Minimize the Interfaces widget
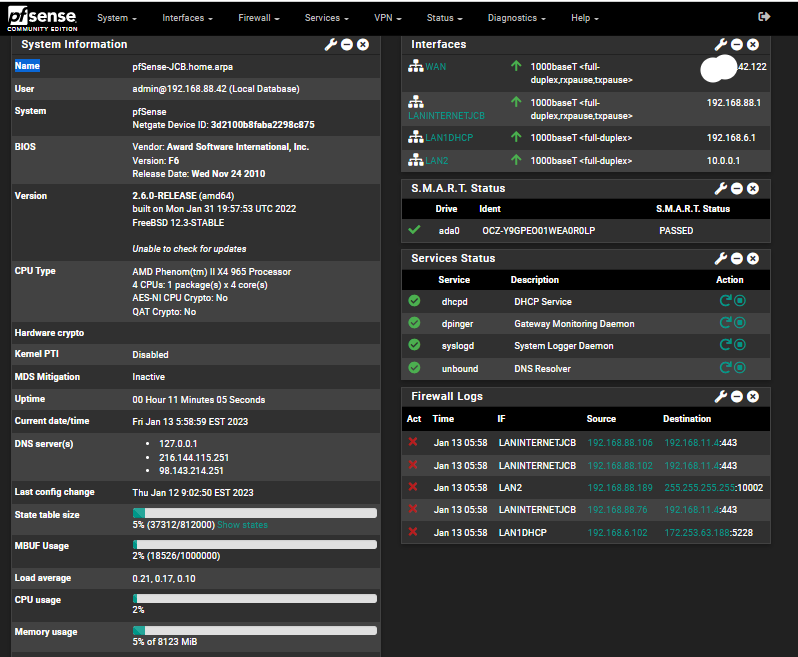The height and width of the screenshot is (657, 798). click(x=737, y=45)
